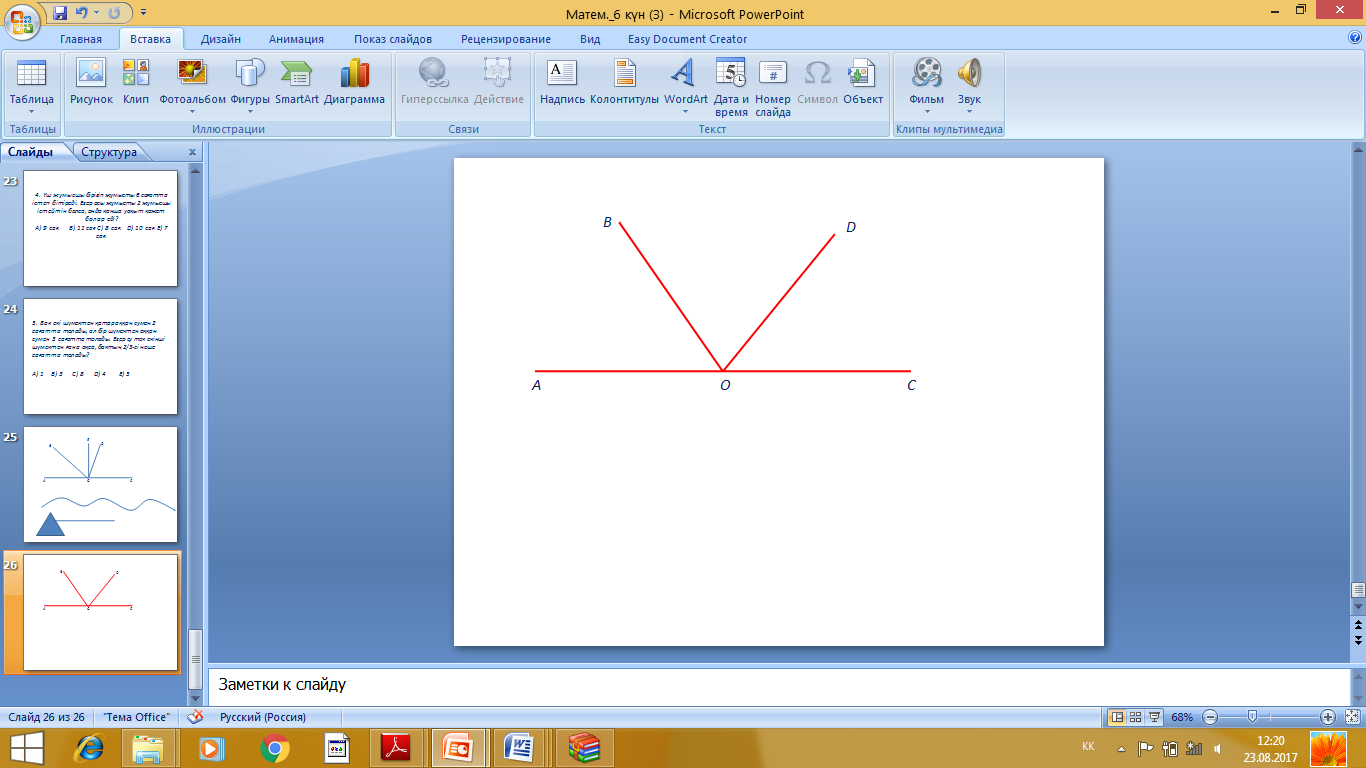The image size is (1366, 768).
Task: Click the zoom level slider
Action: [1251, 717]
